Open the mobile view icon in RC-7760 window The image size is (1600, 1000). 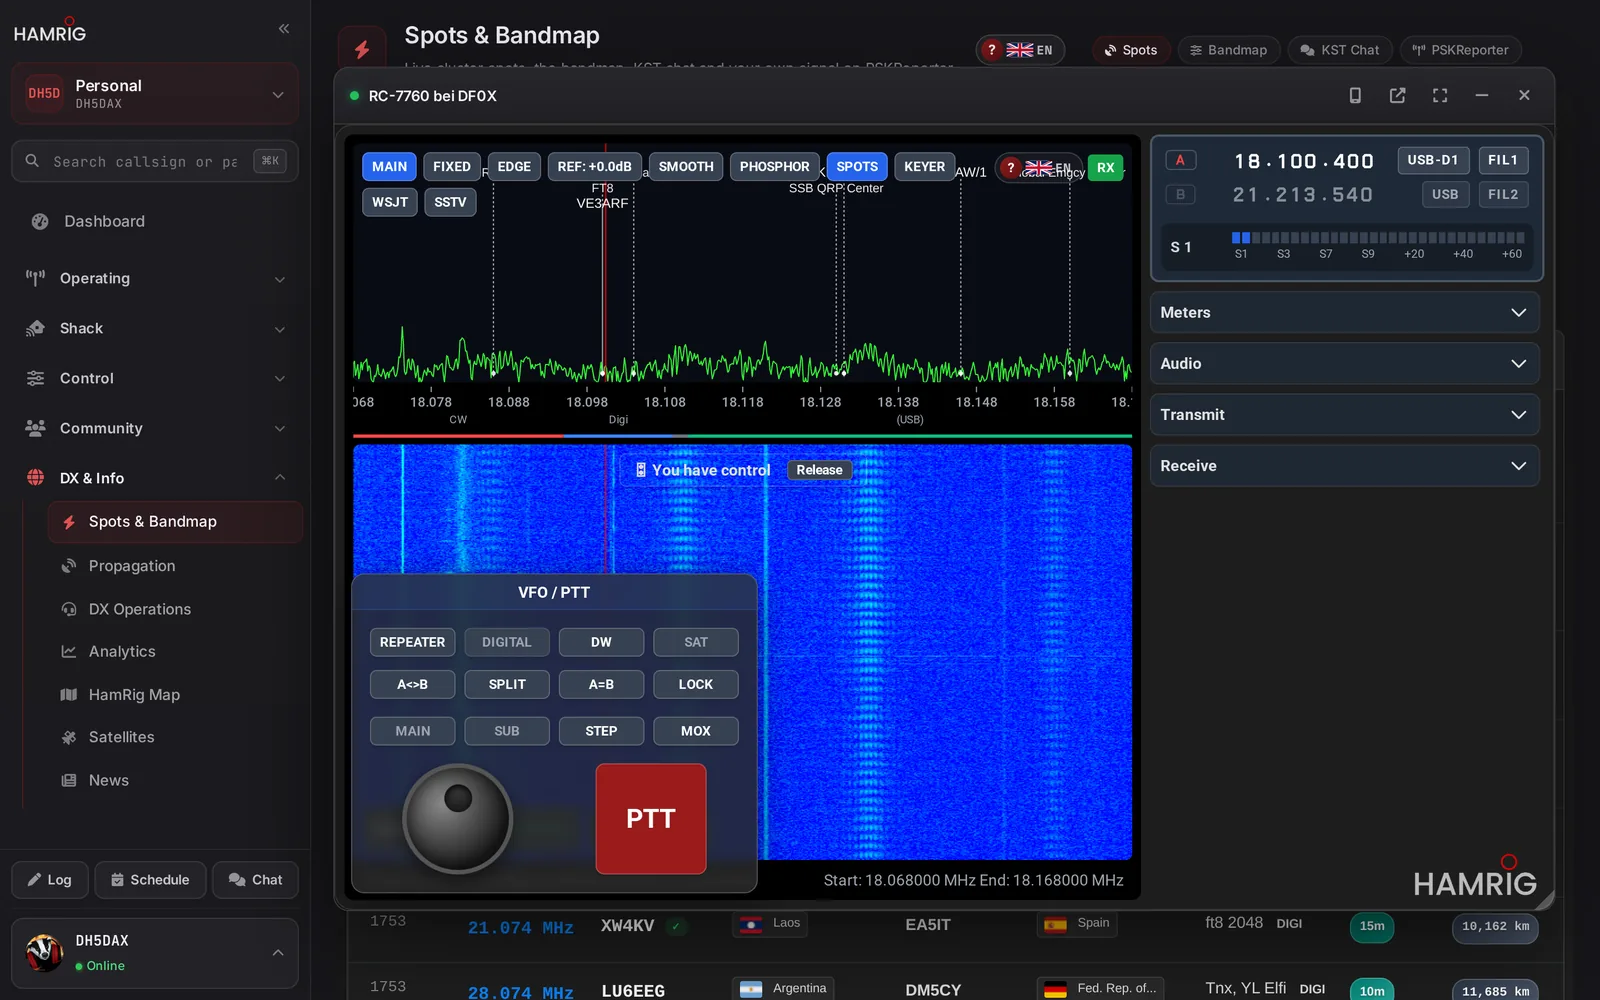(x=1355, y=95)
